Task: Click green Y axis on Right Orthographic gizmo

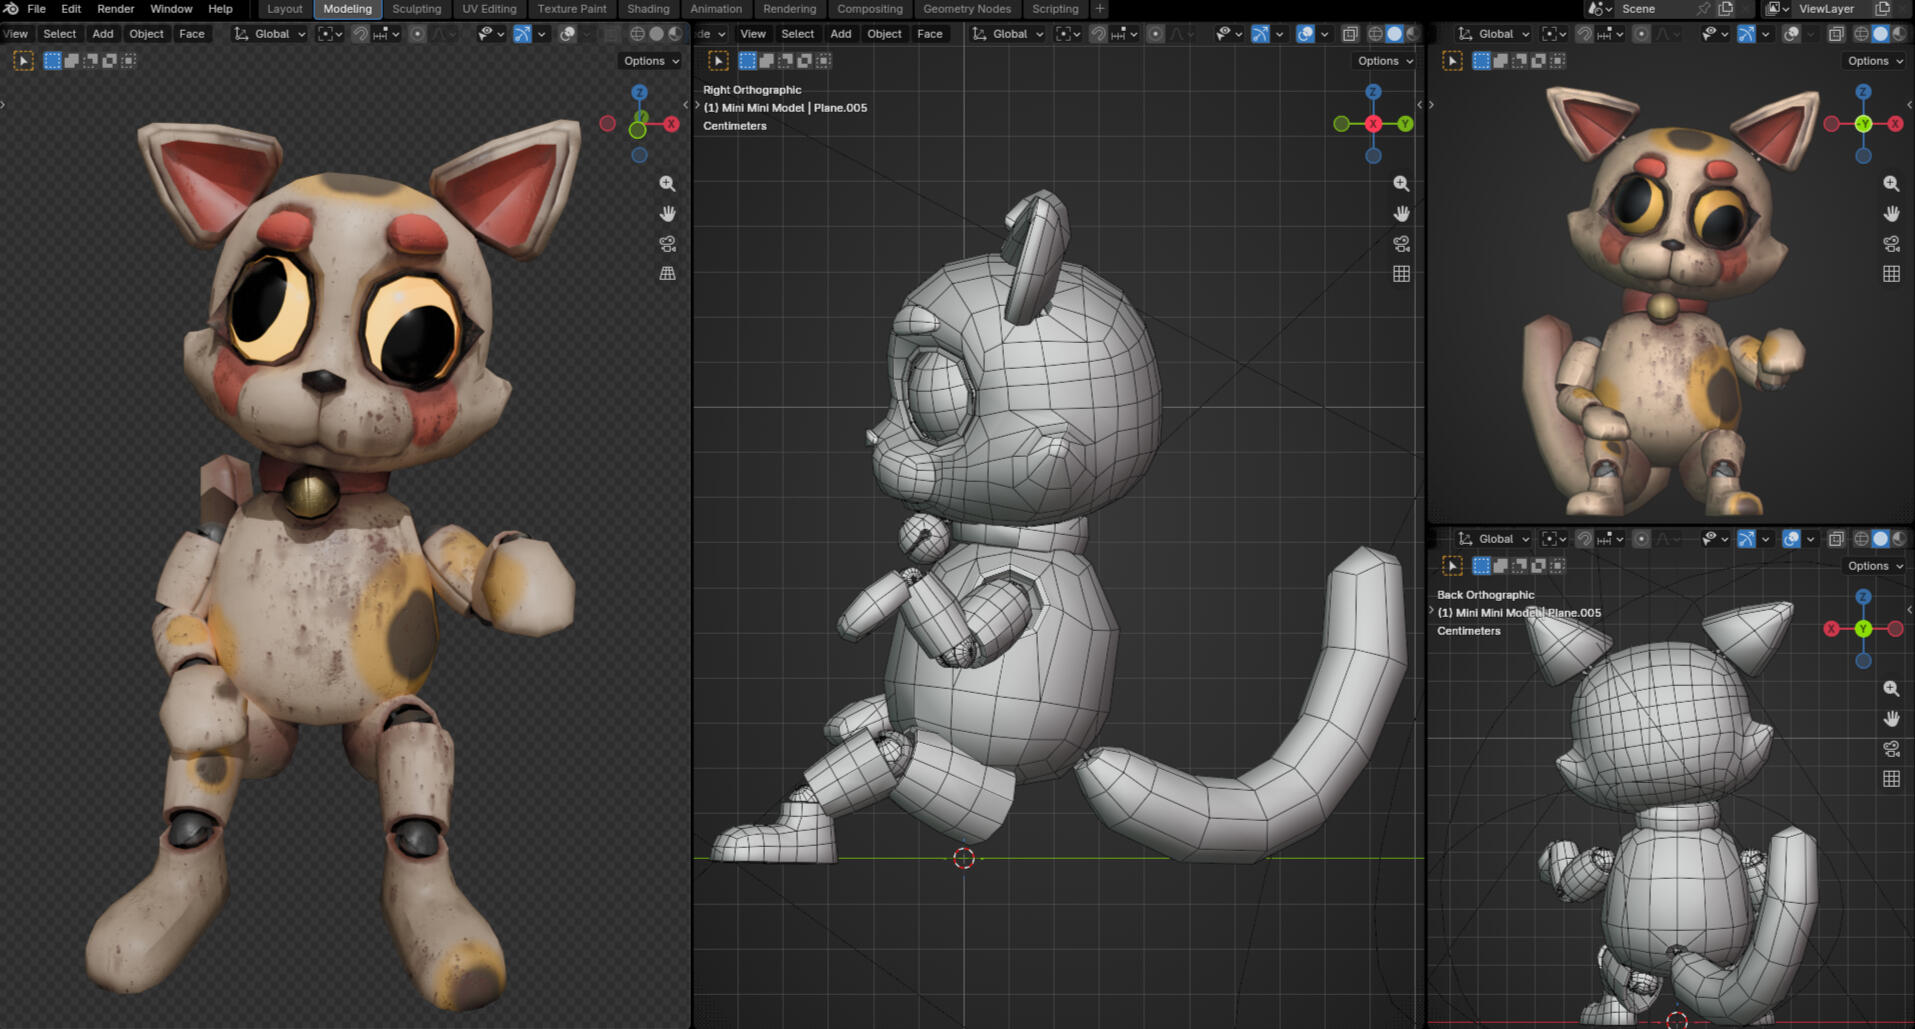Action: click(1405, 124)
